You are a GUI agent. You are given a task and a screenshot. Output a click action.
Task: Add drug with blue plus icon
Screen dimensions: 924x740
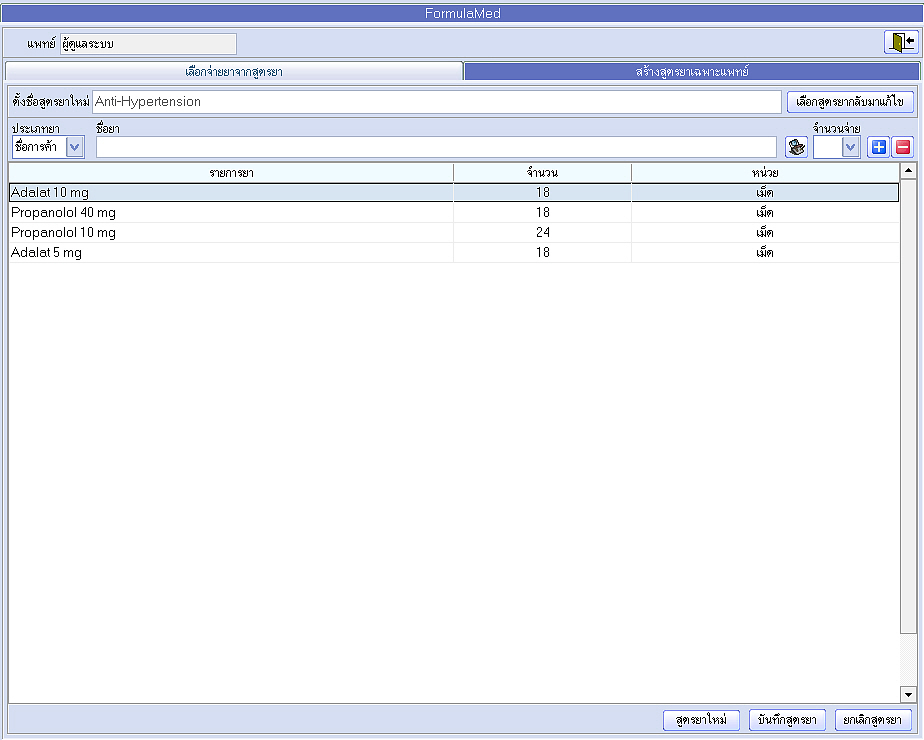[x=879, y=147]
